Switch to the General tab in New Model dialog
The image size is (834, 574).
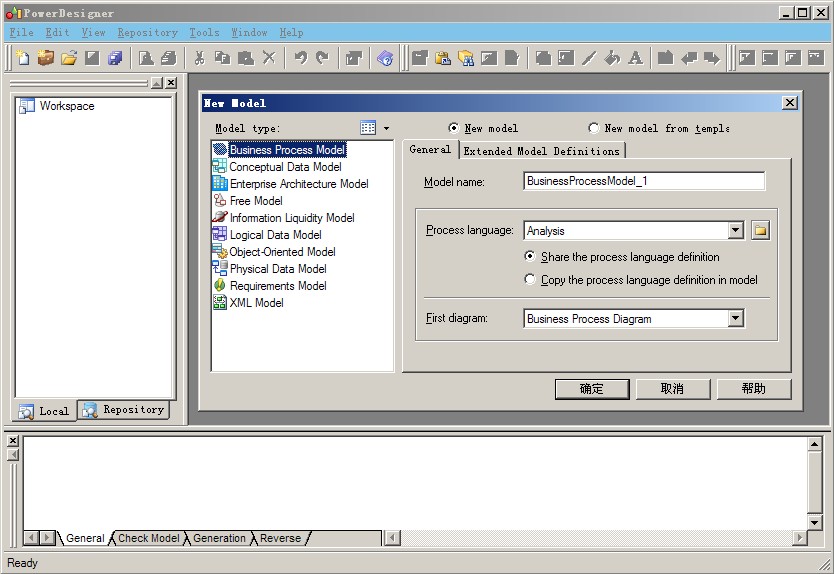pos(430,149)
